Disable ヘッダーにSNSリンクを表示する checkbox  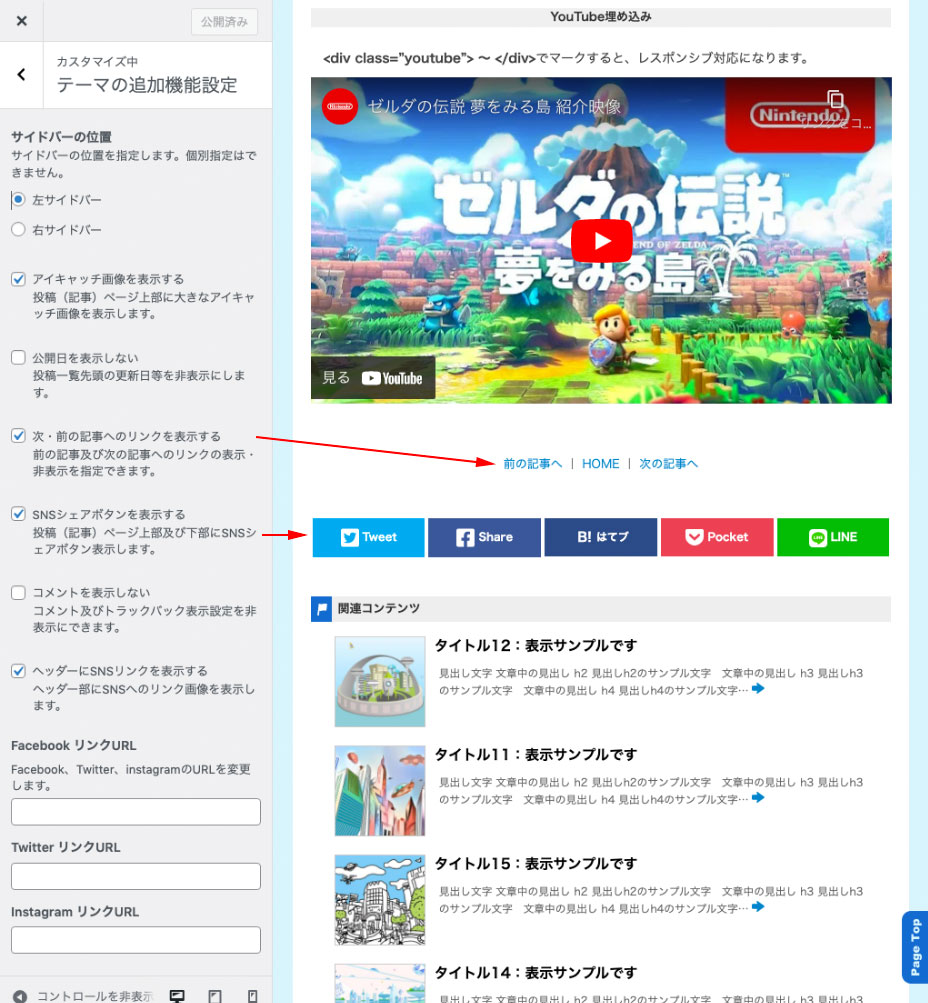coord(19,670)
